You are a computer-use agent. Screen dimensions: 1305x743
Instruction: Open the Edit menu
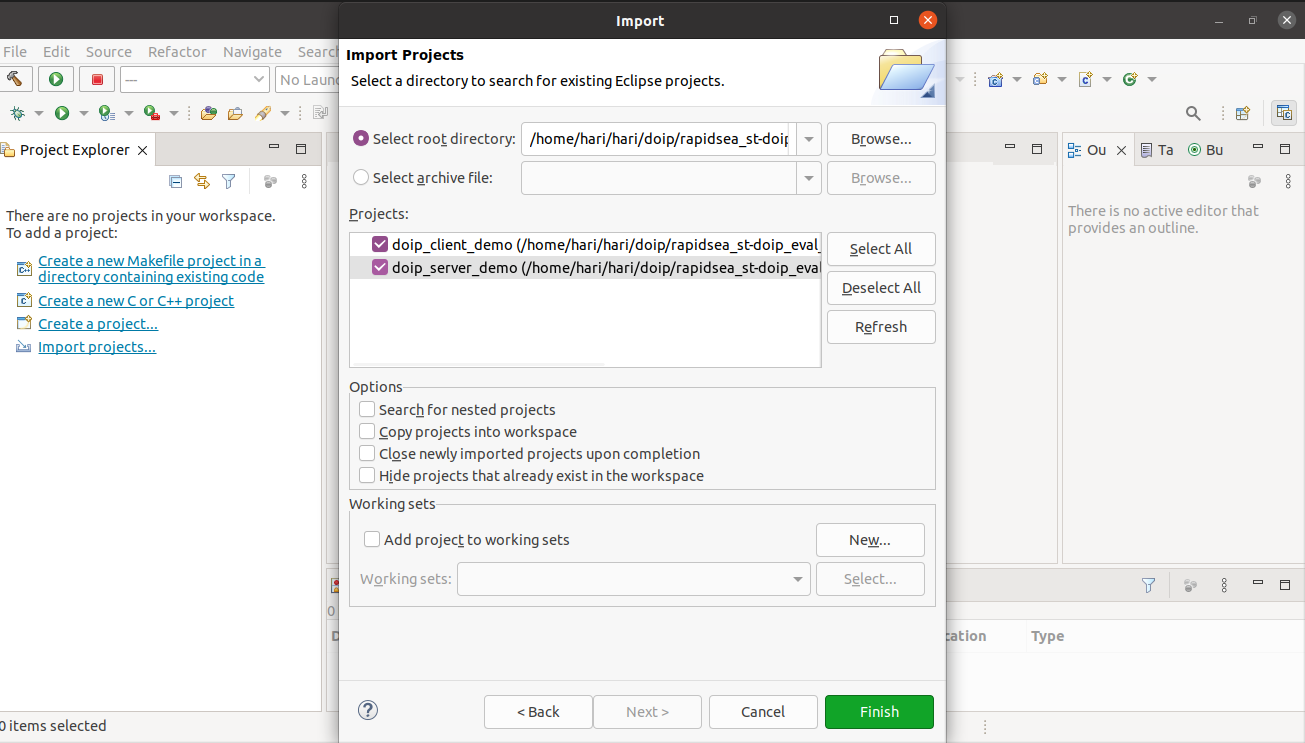coord(56,52)
